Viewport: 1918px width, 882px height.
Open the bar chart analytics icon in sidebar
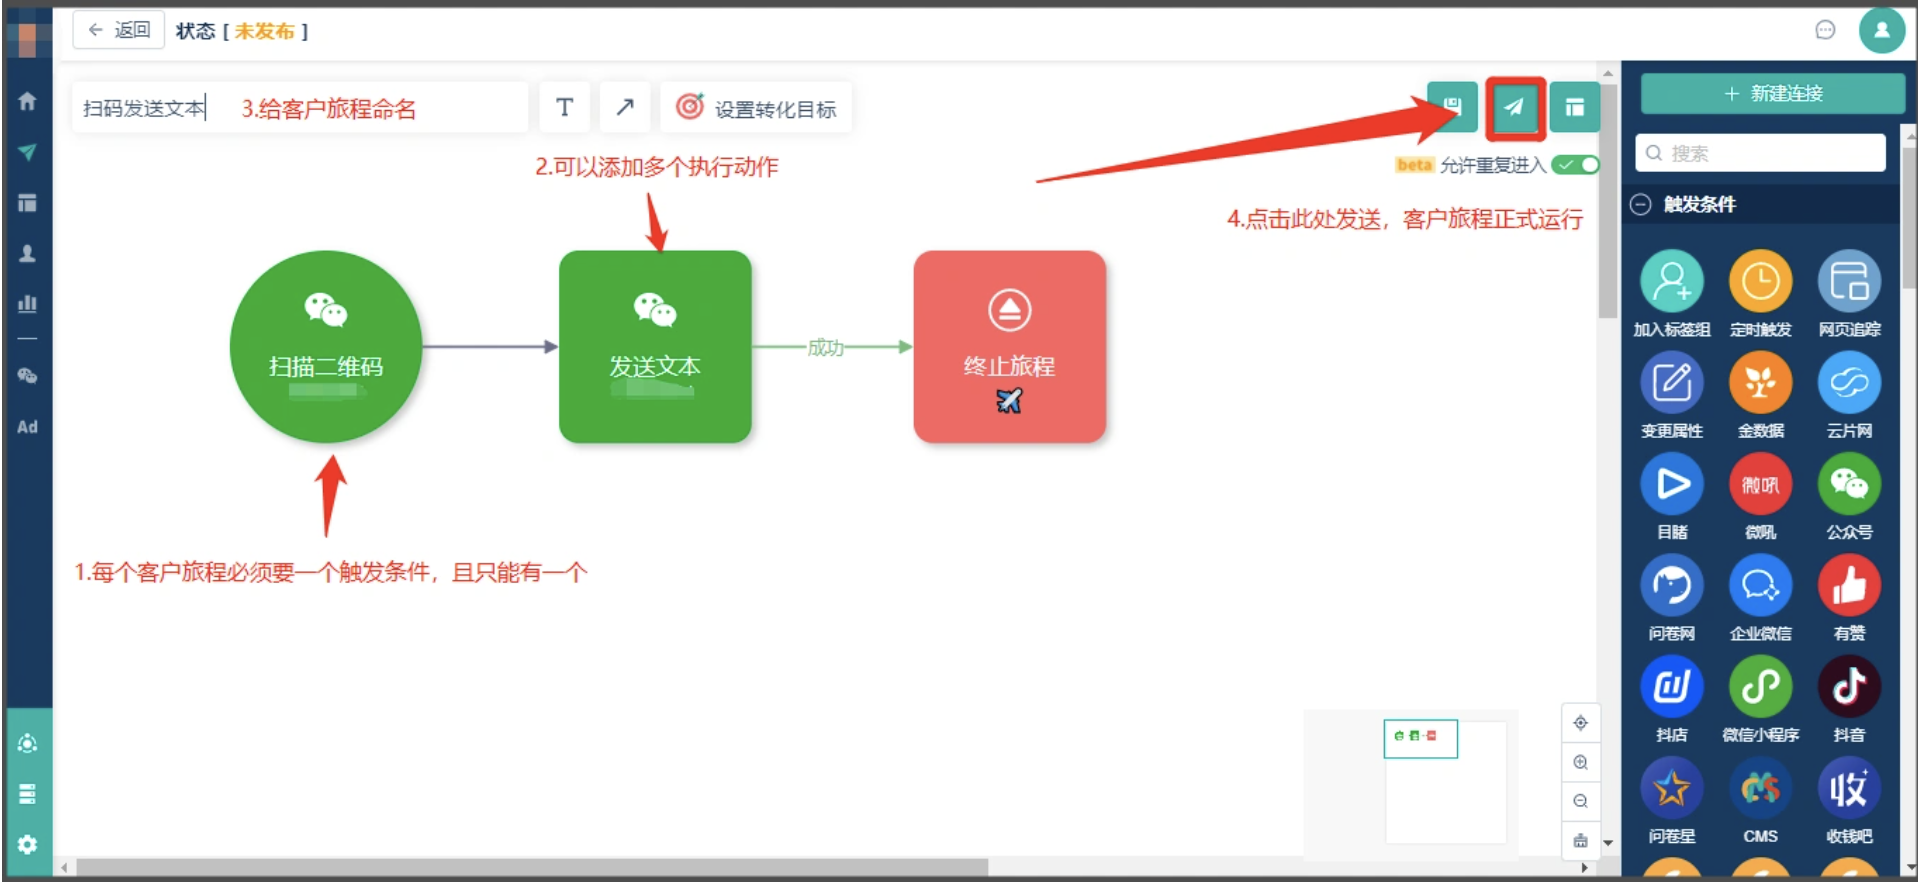click(x=27, y=303)
